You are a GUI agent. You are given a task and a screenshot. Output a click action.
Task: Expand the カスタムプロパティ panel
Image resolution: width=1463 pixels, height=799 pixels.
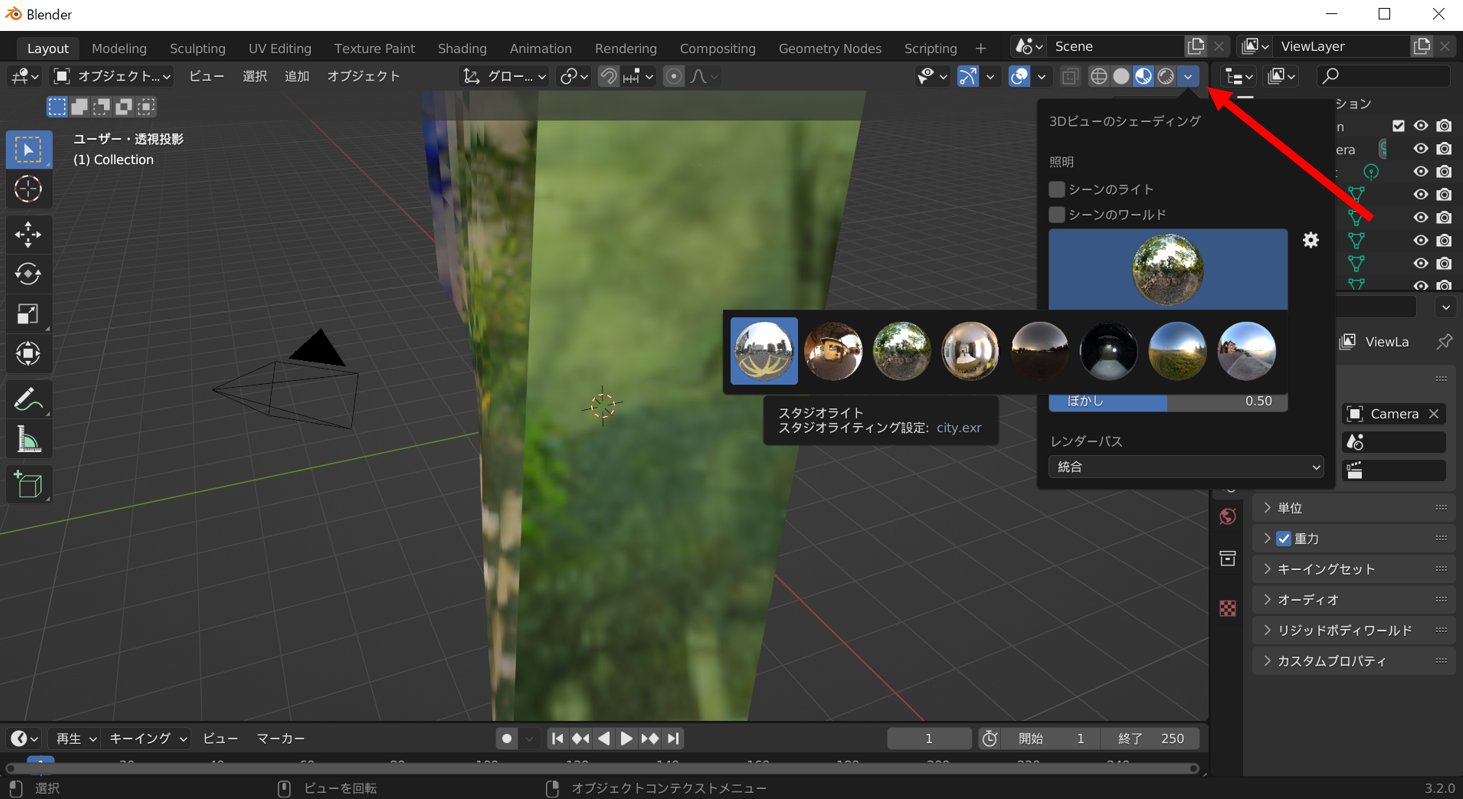click(1354, 661)
